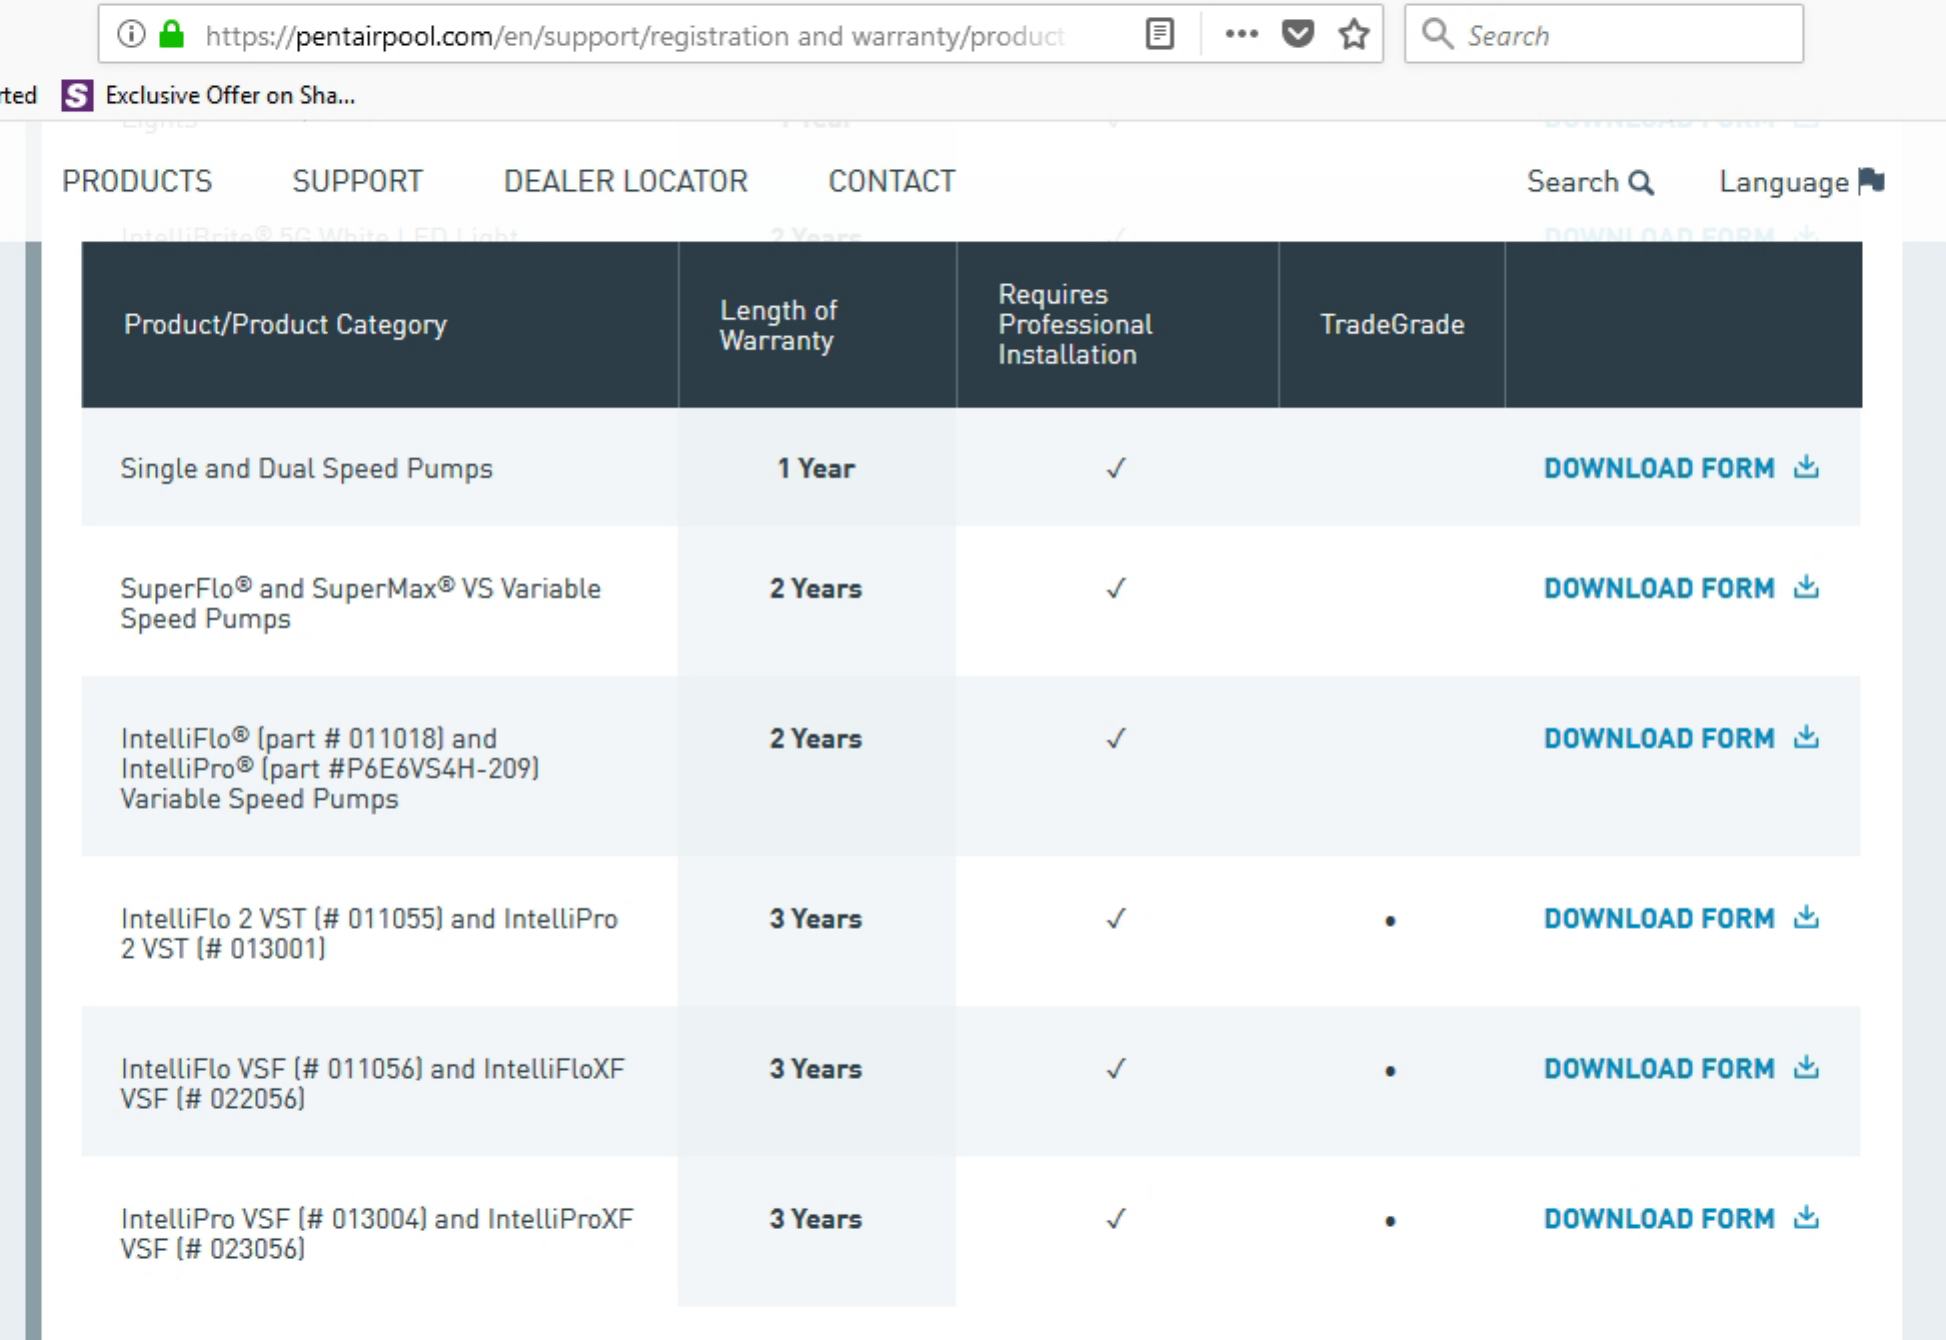The width and height of the screenshot is (1946, 1340).
Task: Click download icon for Single and Dual Speed Pumps
Action: pos(1806,467)
